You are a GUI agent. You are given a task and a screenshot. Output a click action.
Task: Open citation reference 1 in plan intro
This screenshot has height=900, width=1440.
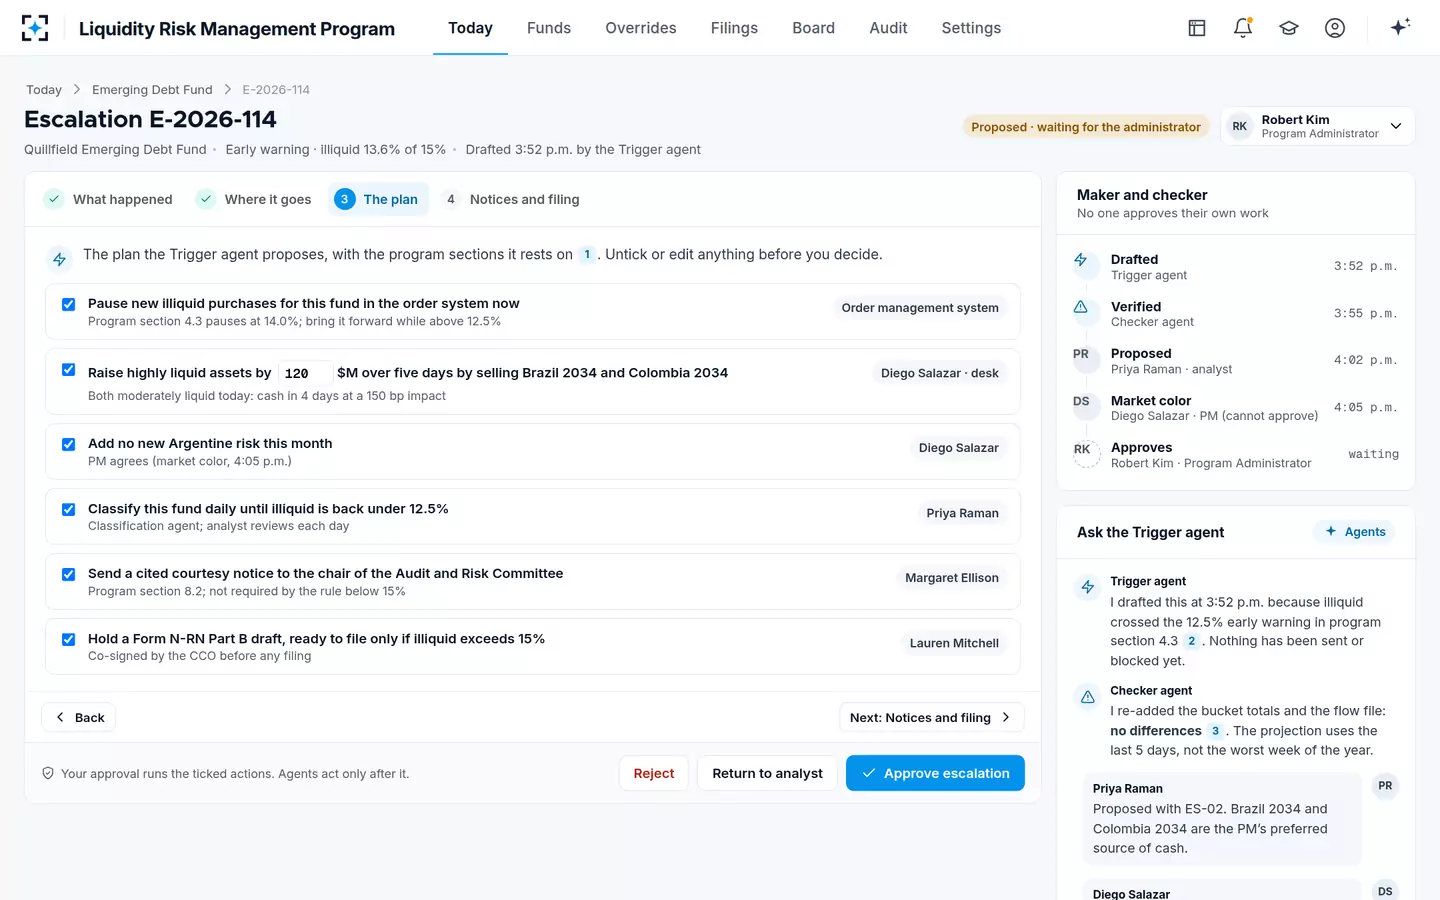tap(587, 255)
